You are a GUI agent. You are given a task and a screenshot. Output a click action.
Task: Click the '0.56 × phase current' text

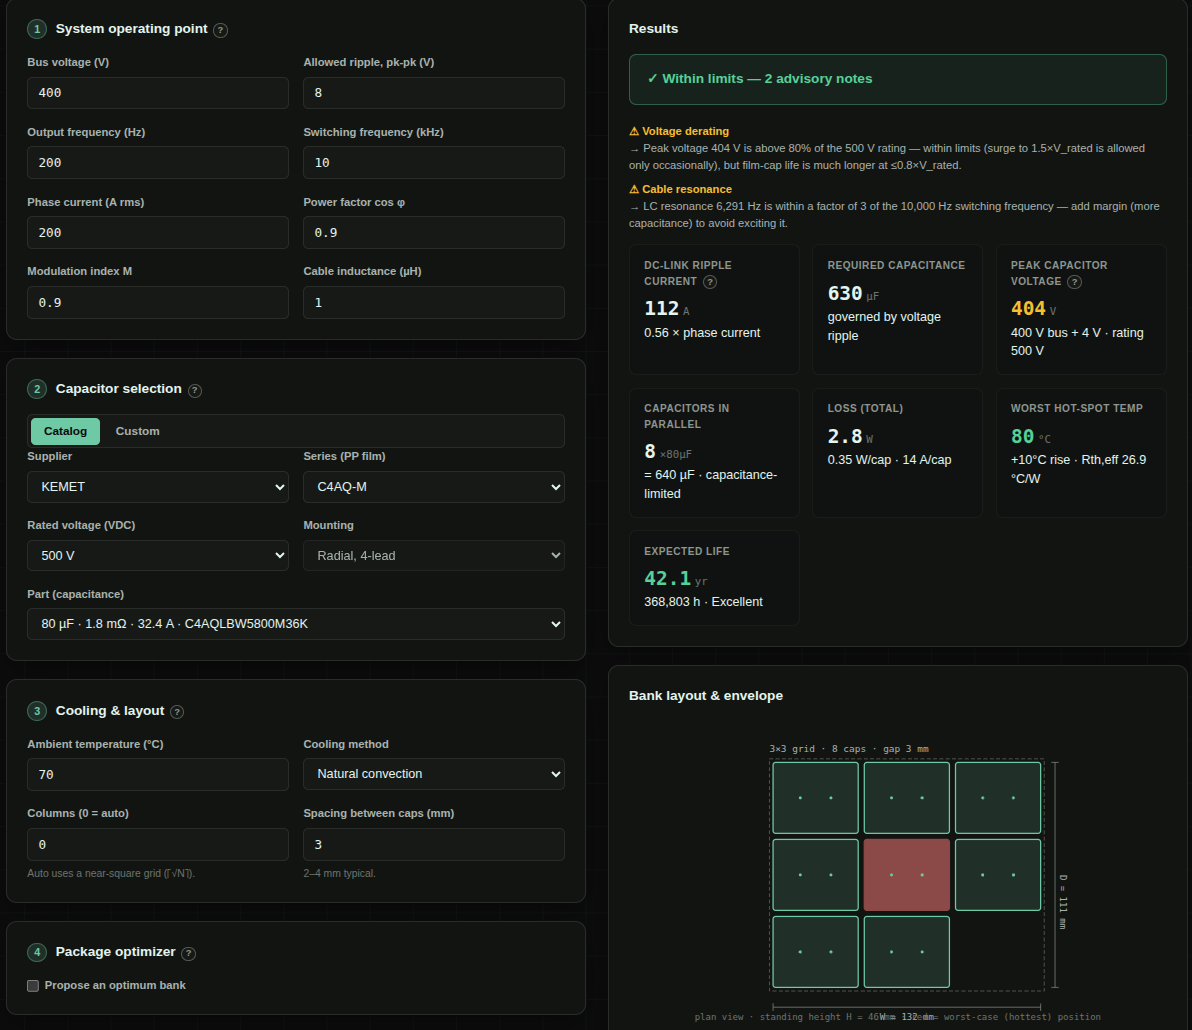(x=702, y=333)
